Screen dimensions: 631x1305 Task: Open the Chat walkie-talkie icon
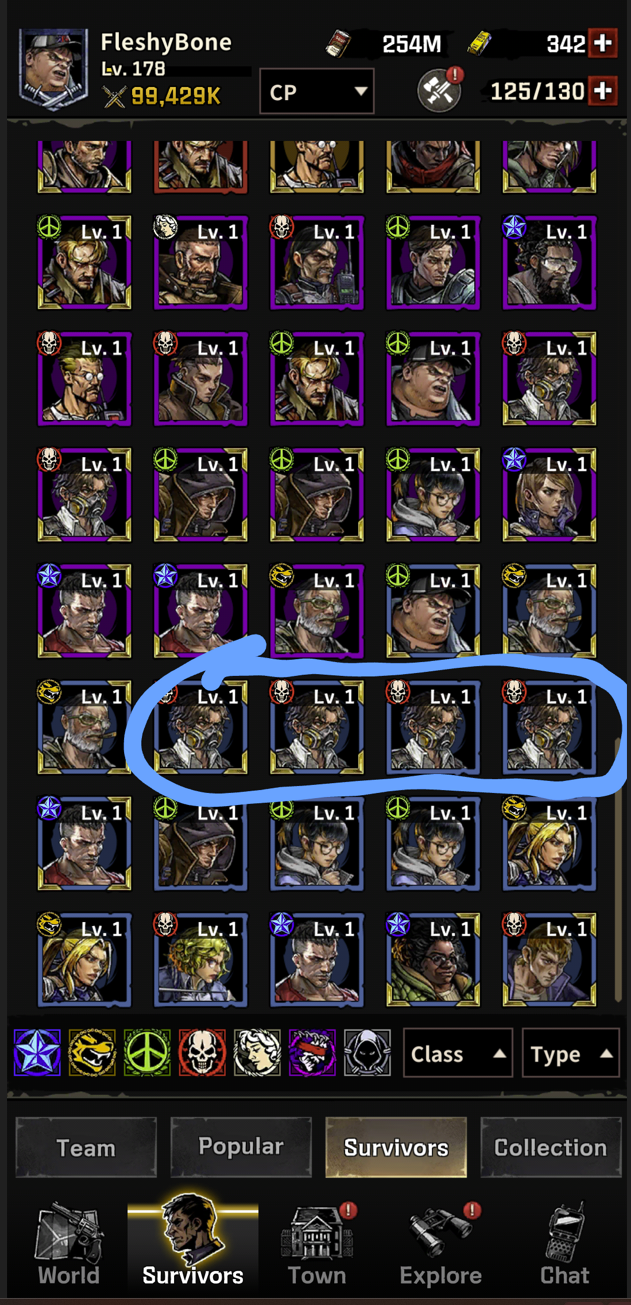point(565,1245)
